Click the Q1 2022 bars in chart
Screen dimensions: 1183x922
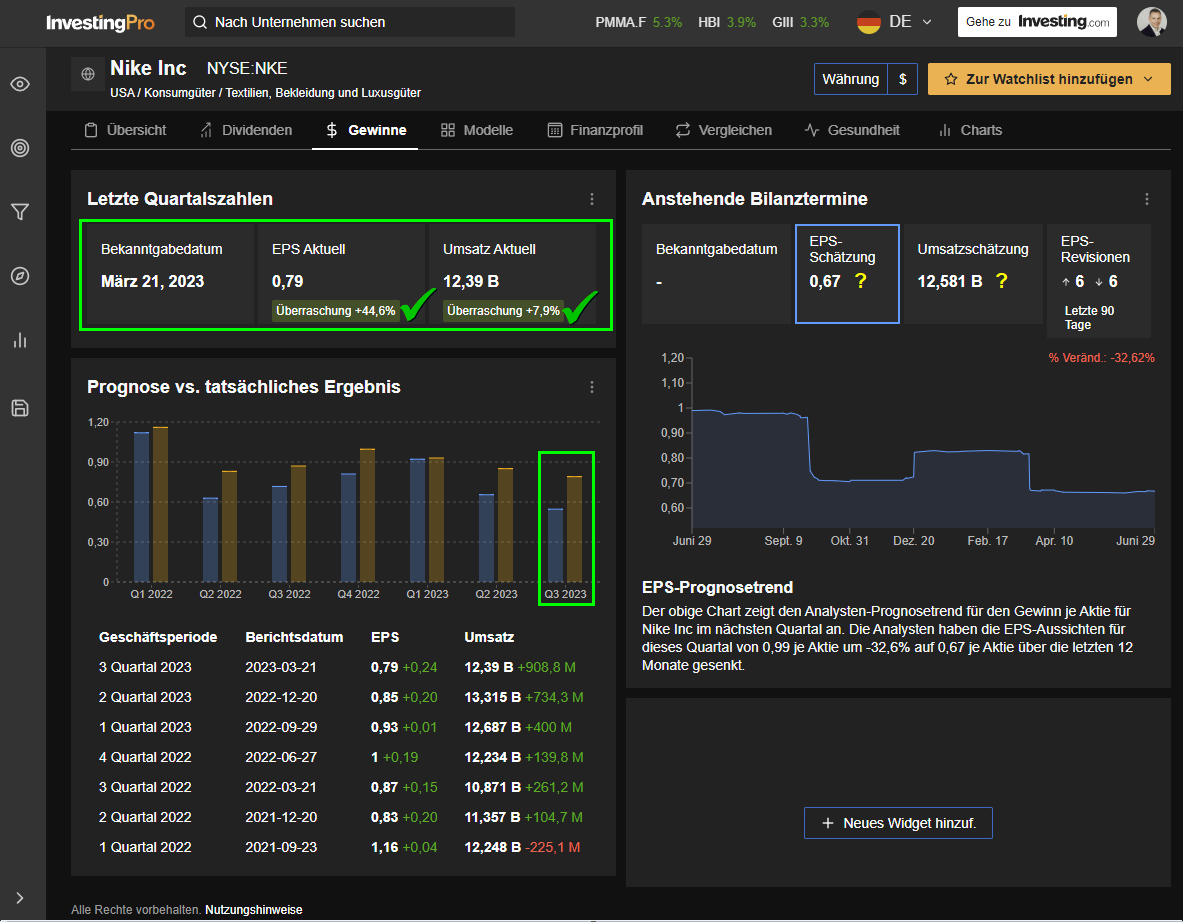coord(151,505)
